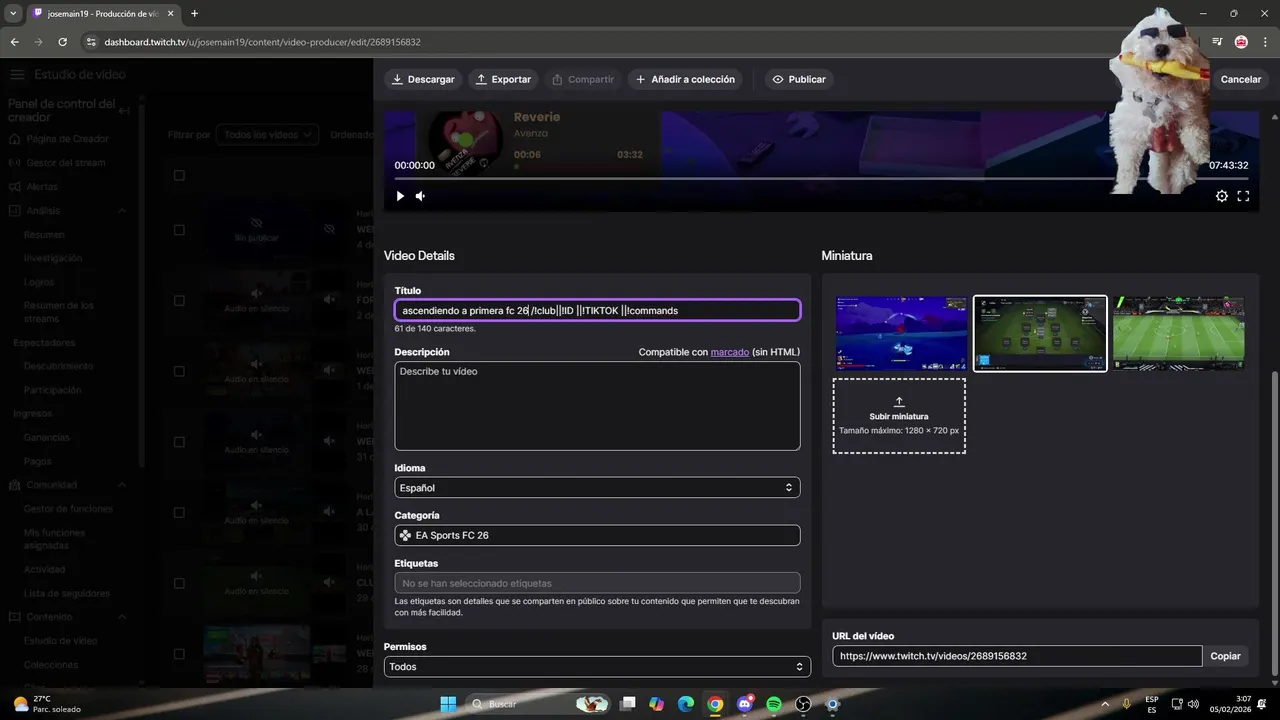
Task: Open the Chrome profile avatar
Action: (1241, 42)
